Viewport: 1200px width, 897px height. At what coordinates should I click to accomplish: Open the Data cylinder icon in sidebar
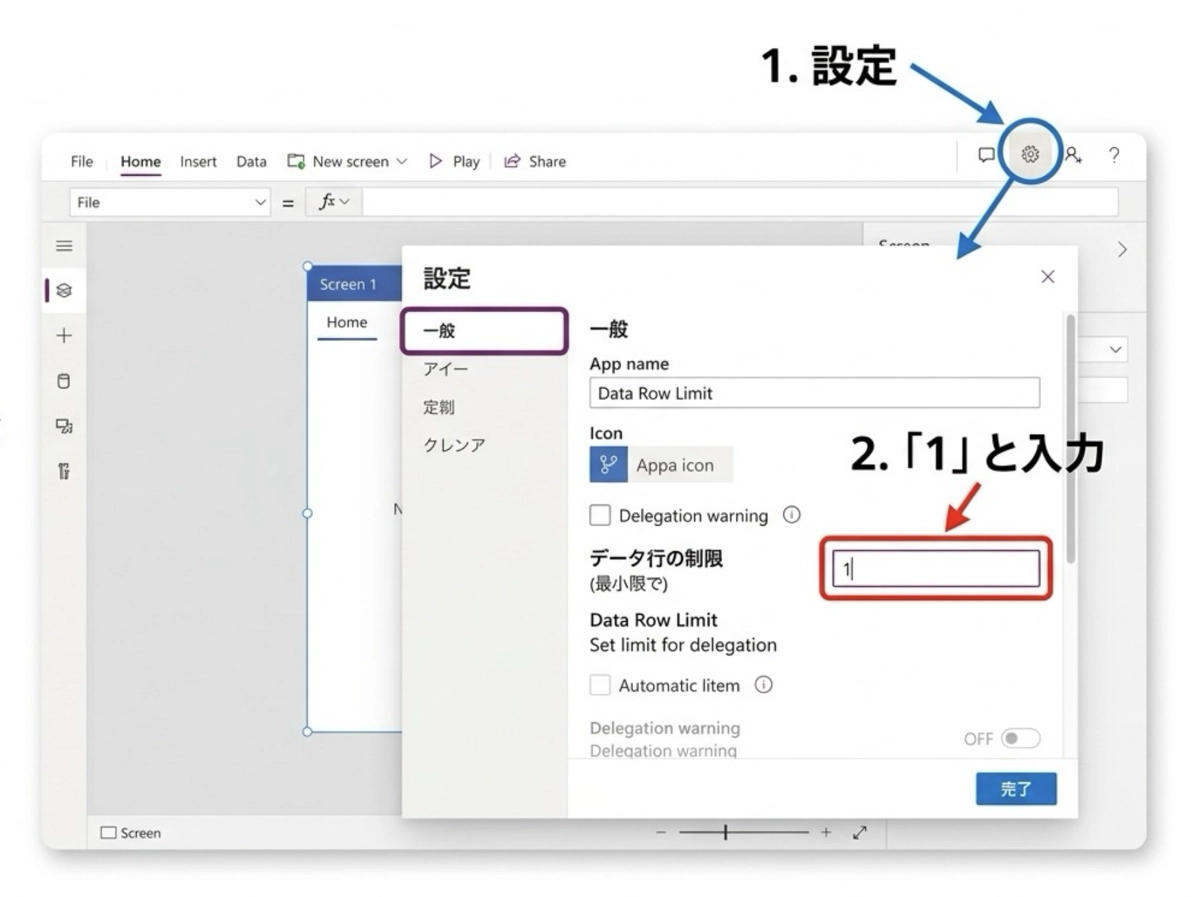pyautogui.click(x=64, y=381)
